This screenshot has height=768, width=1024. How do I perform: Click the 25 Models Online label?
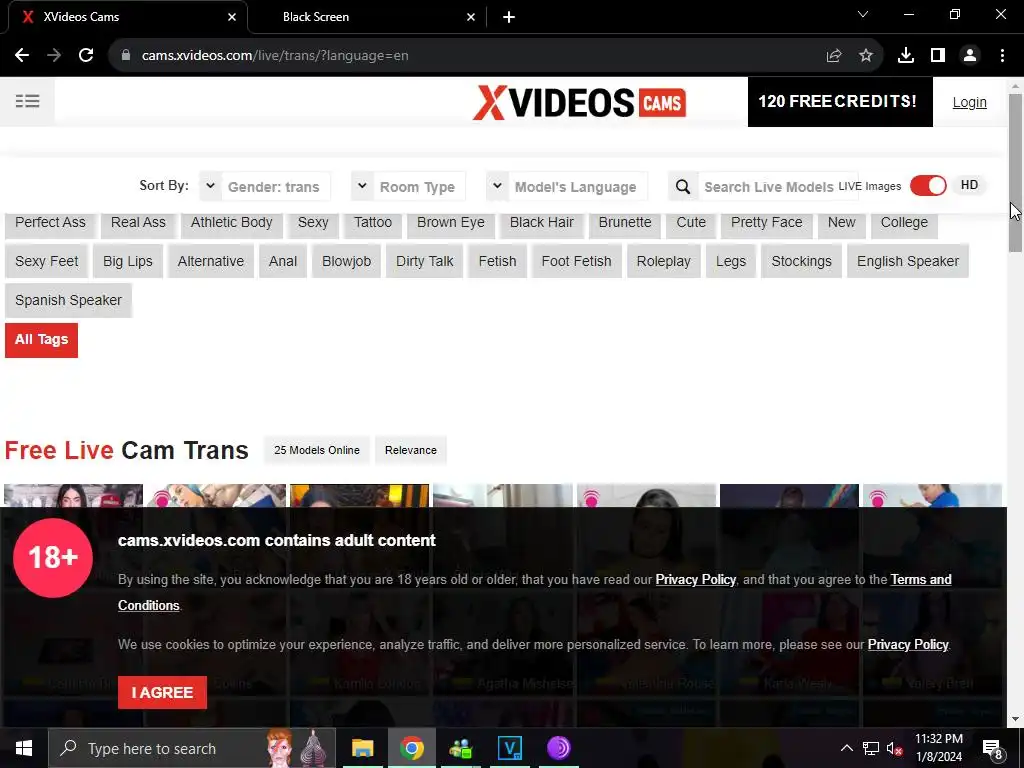point(317,450)
